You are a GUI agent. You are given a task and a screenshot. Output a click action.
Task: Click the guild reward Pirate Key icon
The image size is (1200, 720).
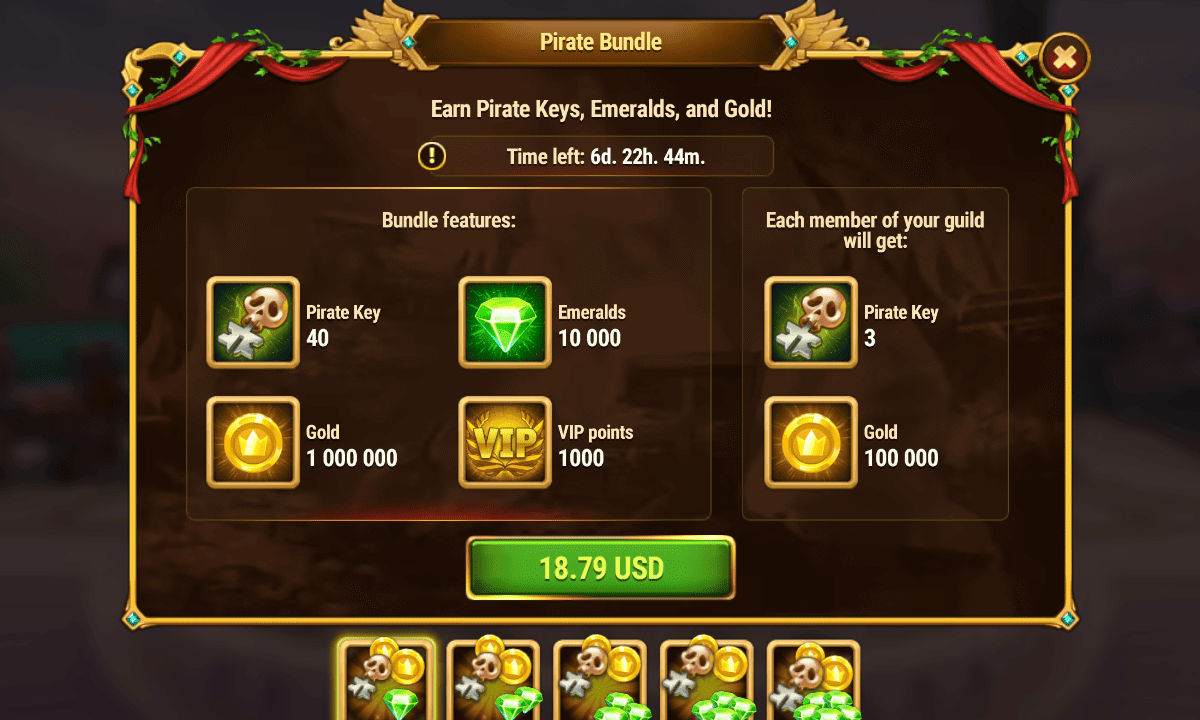(811, 323)
